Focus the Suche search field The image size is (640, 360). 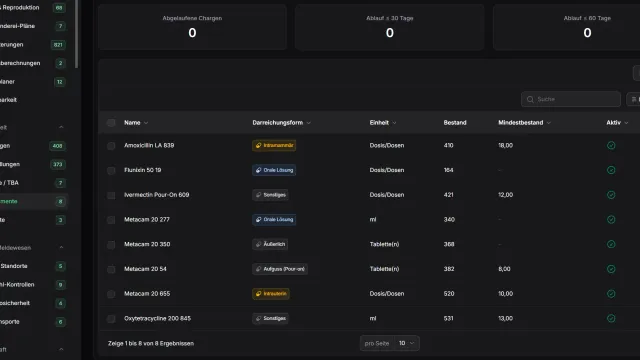(x=571, y=99)
